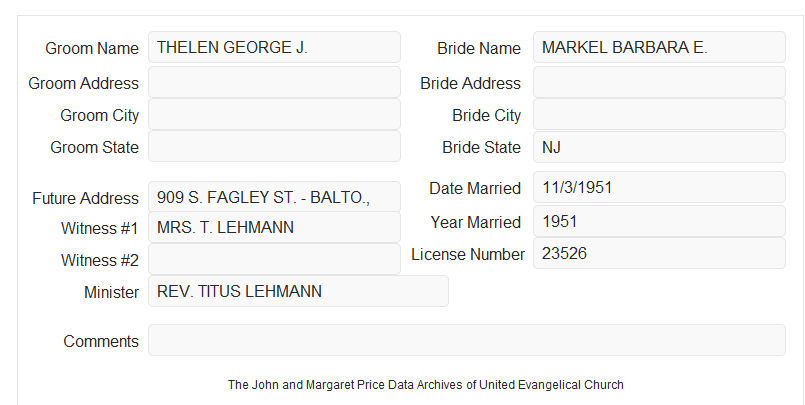
Task: Select the Bride Name input box
Action: click(x=659, y=47)
